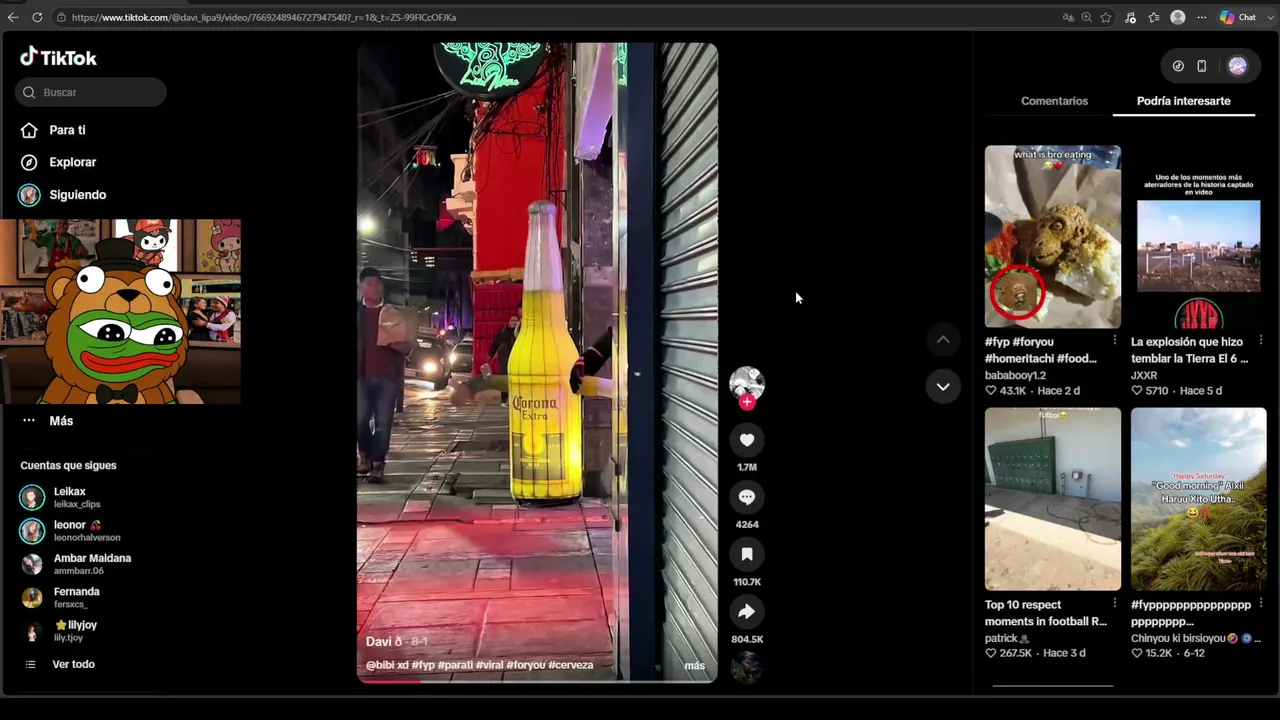This screenshot has width=1280, height=720.
Task: Bookmark this page with the star icon
Action: [x=1106, y=17]
